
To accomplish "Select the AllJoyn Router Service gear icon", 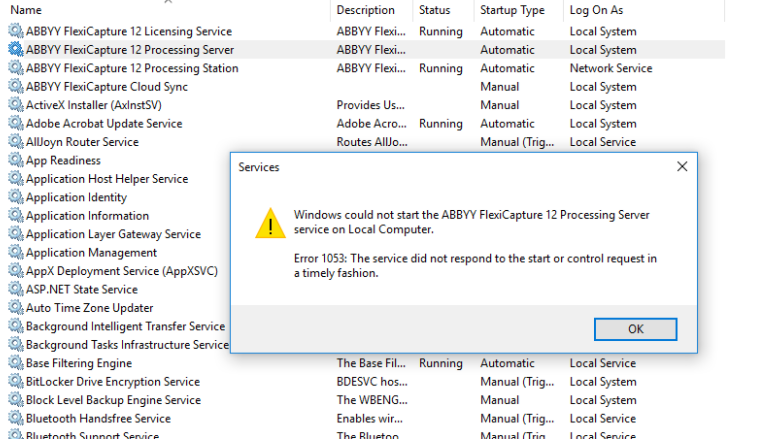I will coord(16,142).
